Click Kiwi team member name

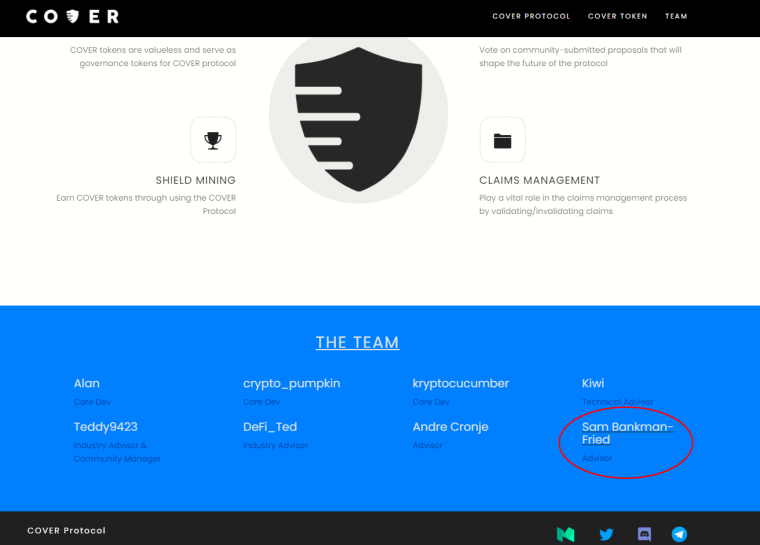[593, 384]
